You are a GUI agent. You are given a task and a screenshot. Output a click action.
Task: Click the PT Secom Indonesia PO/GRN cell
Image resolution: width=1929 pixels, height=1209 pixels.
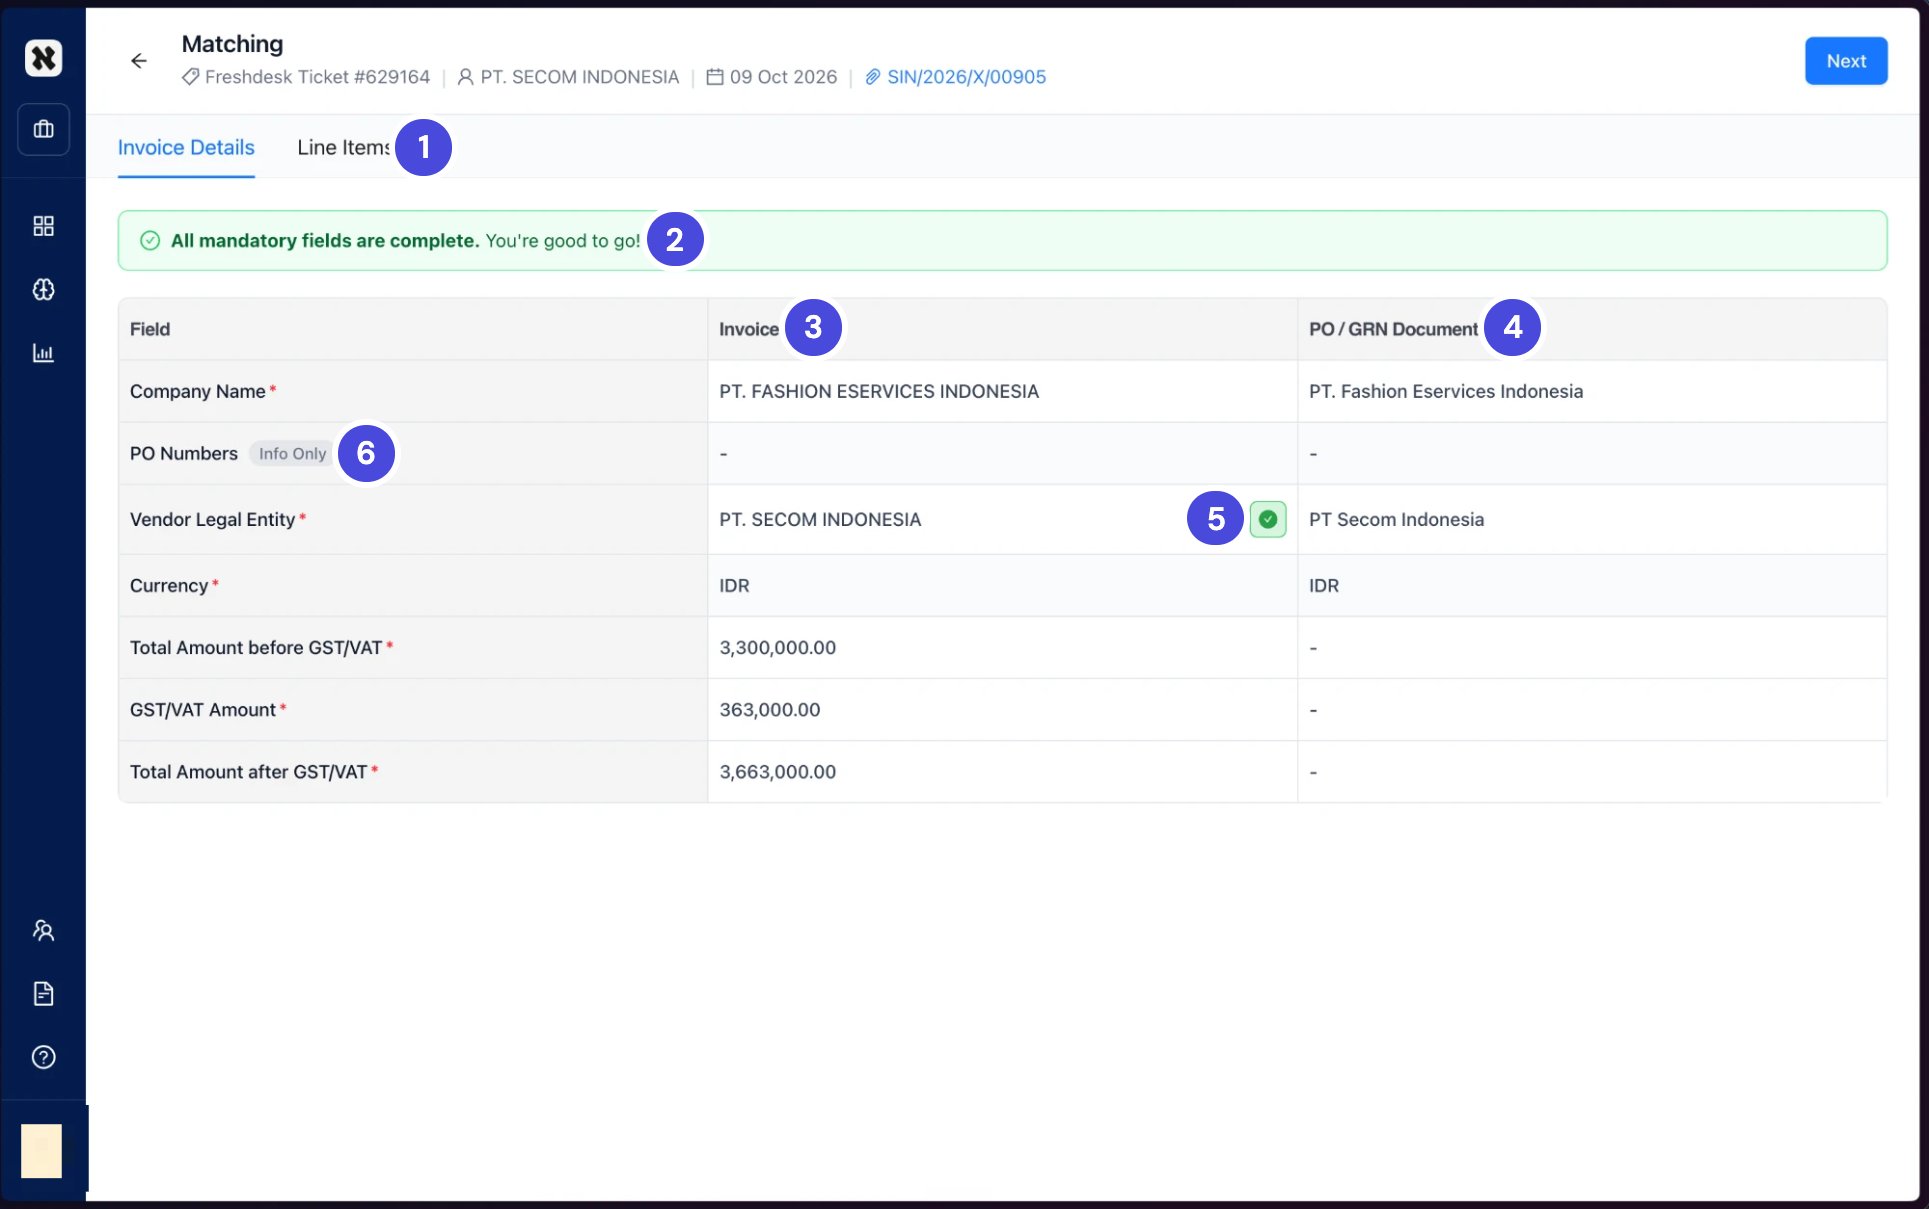1592,519
